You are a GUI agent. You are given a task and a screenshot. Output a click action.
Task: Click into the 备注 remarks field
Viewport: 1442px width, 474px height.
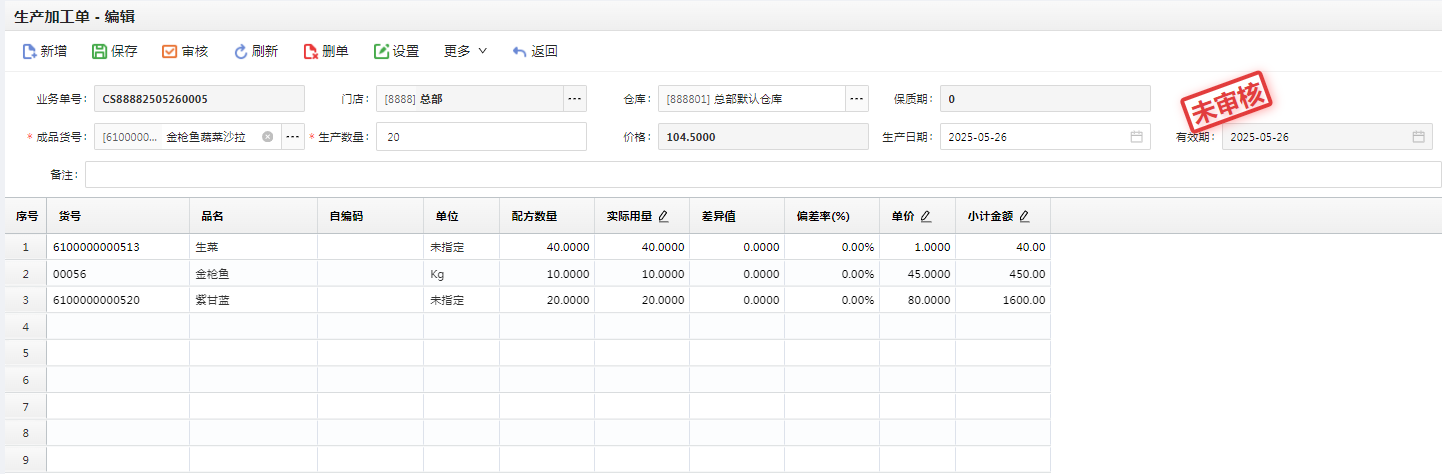760,175
